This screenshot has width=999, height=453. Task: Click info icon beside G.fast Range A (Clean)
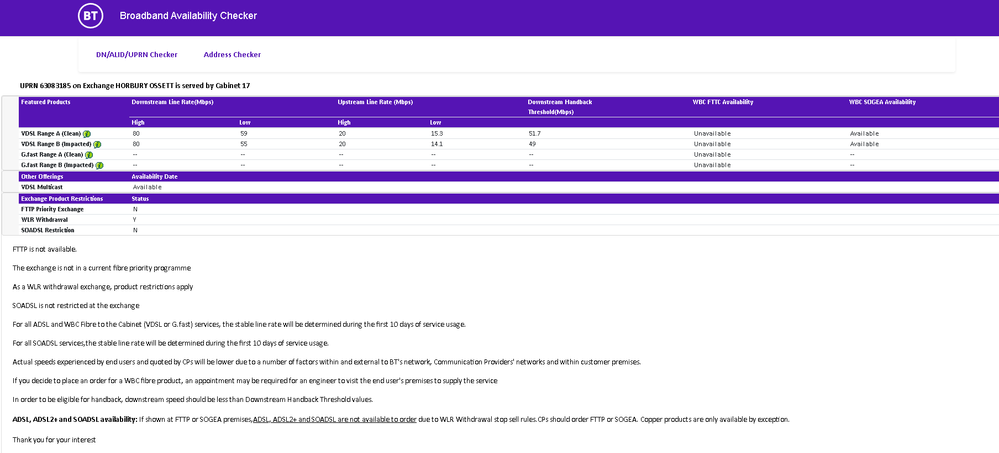click(x=89, y=155)
